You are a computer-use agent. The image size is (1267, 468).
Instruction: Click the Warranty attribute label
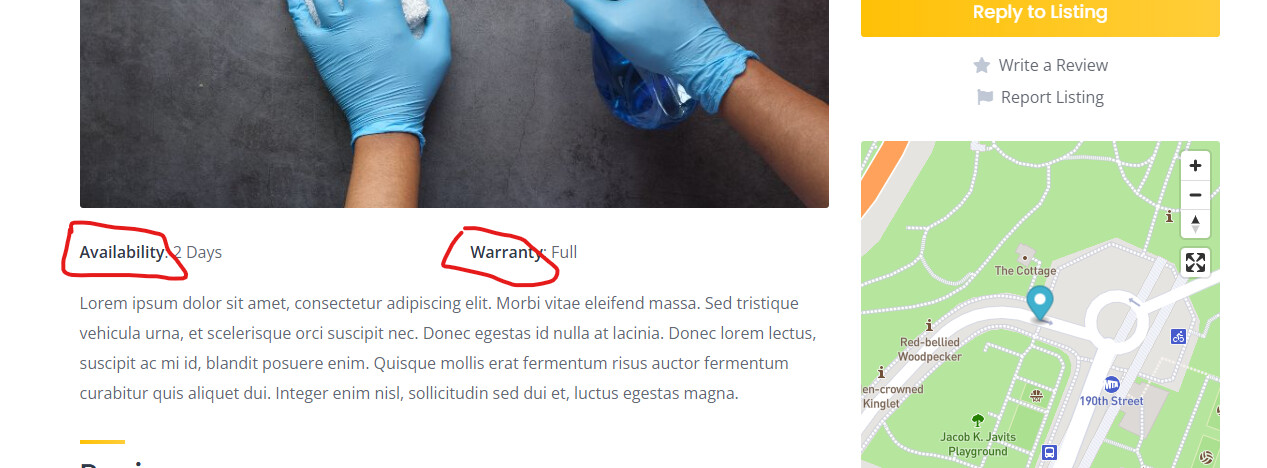(506, 252)
